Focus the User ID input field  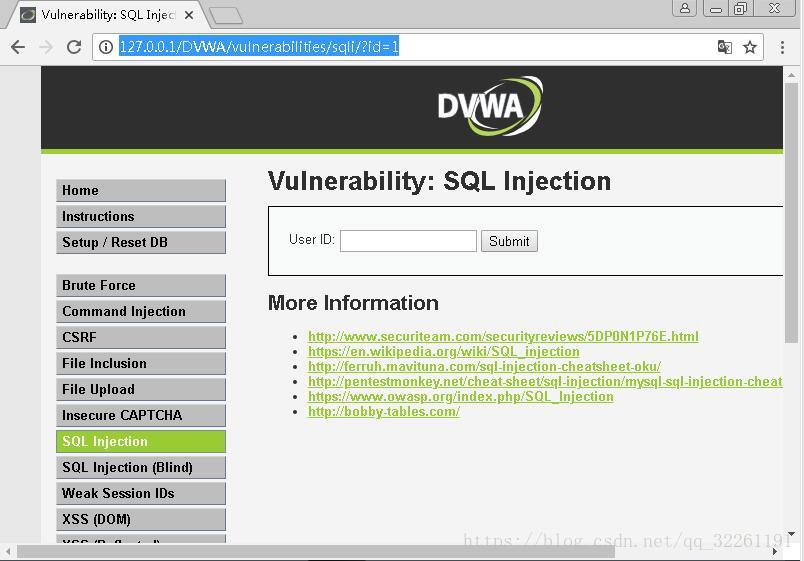coord(408,241)
